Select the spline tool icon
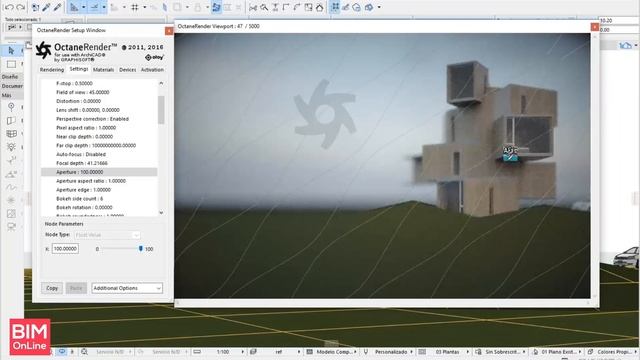 (11, 187)
